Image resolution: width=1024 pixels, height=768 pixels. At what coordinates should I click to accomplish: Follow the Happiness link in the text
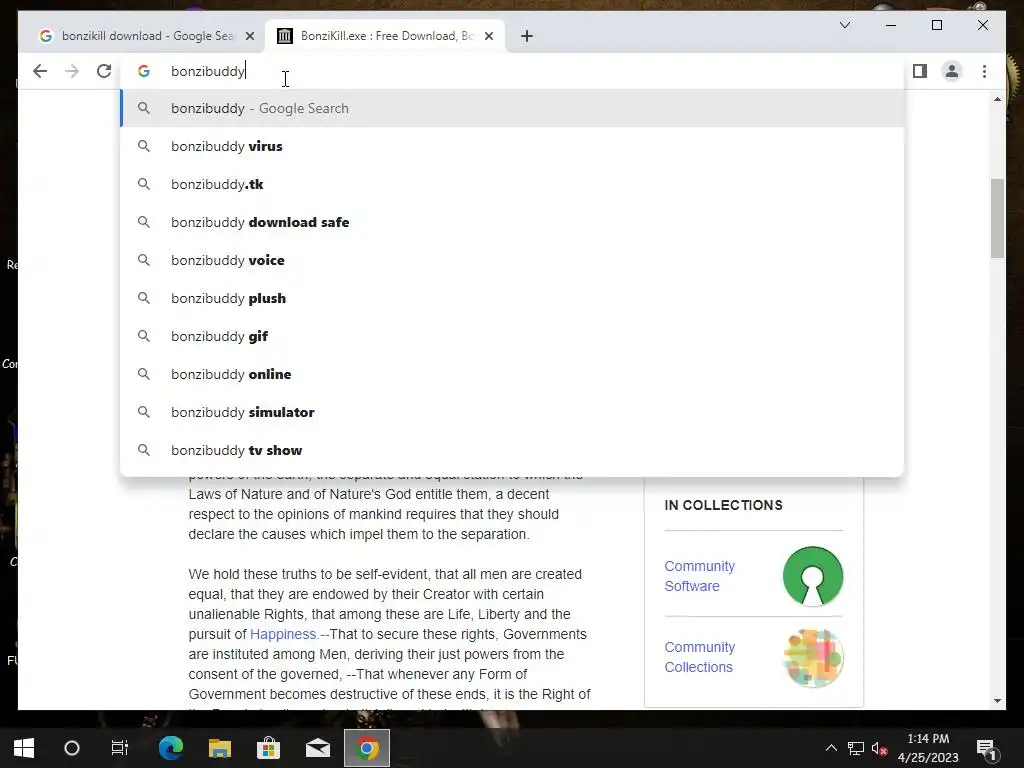tap(283, 634)
